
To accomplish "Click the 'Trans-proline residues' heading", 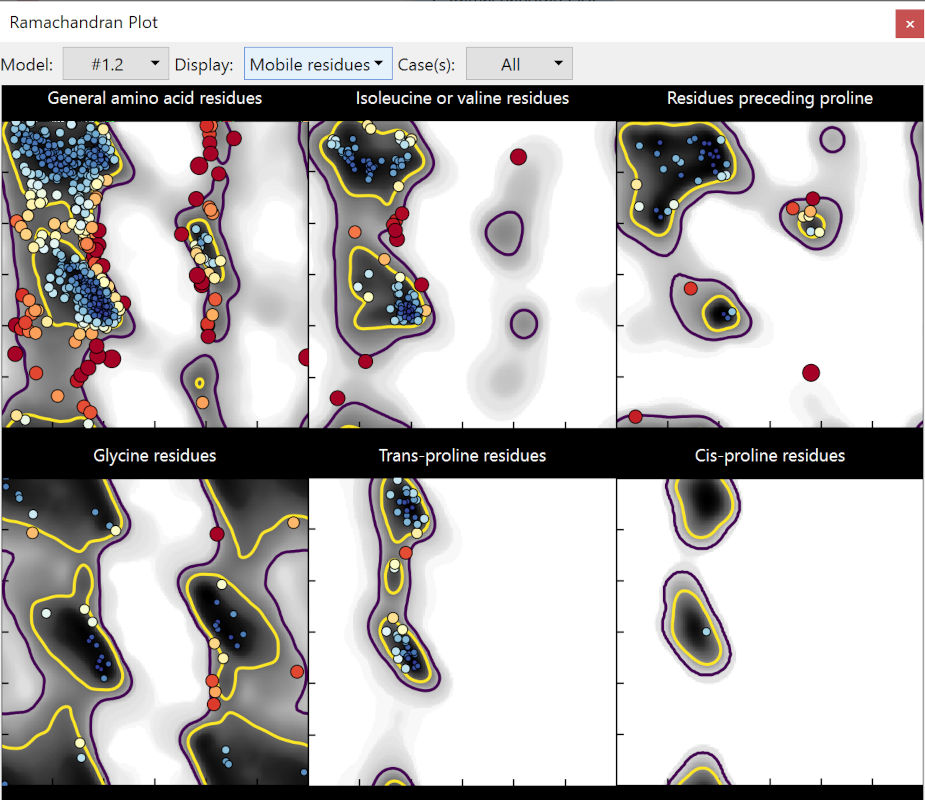I will pos(462,455).
